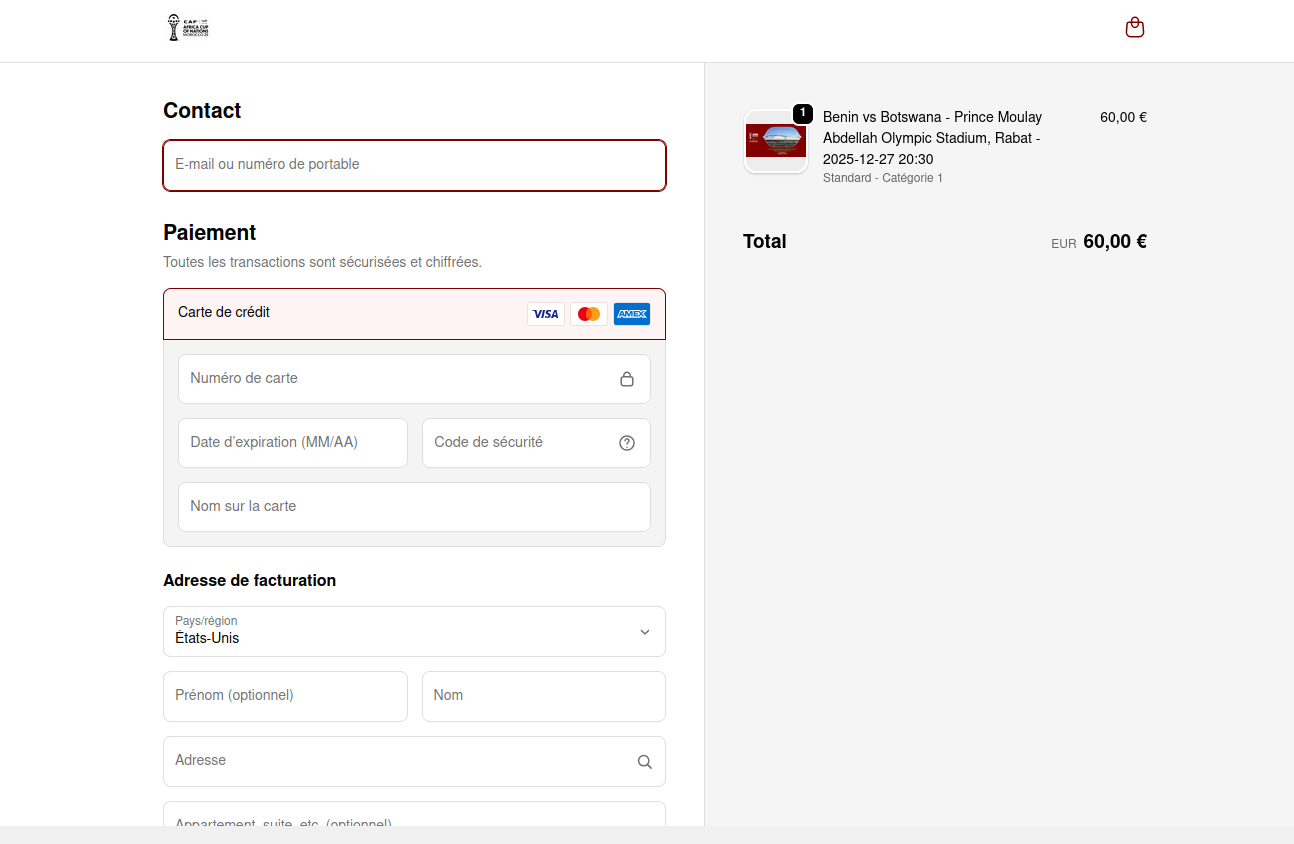Click the American Express icon

tap(632, 314)
